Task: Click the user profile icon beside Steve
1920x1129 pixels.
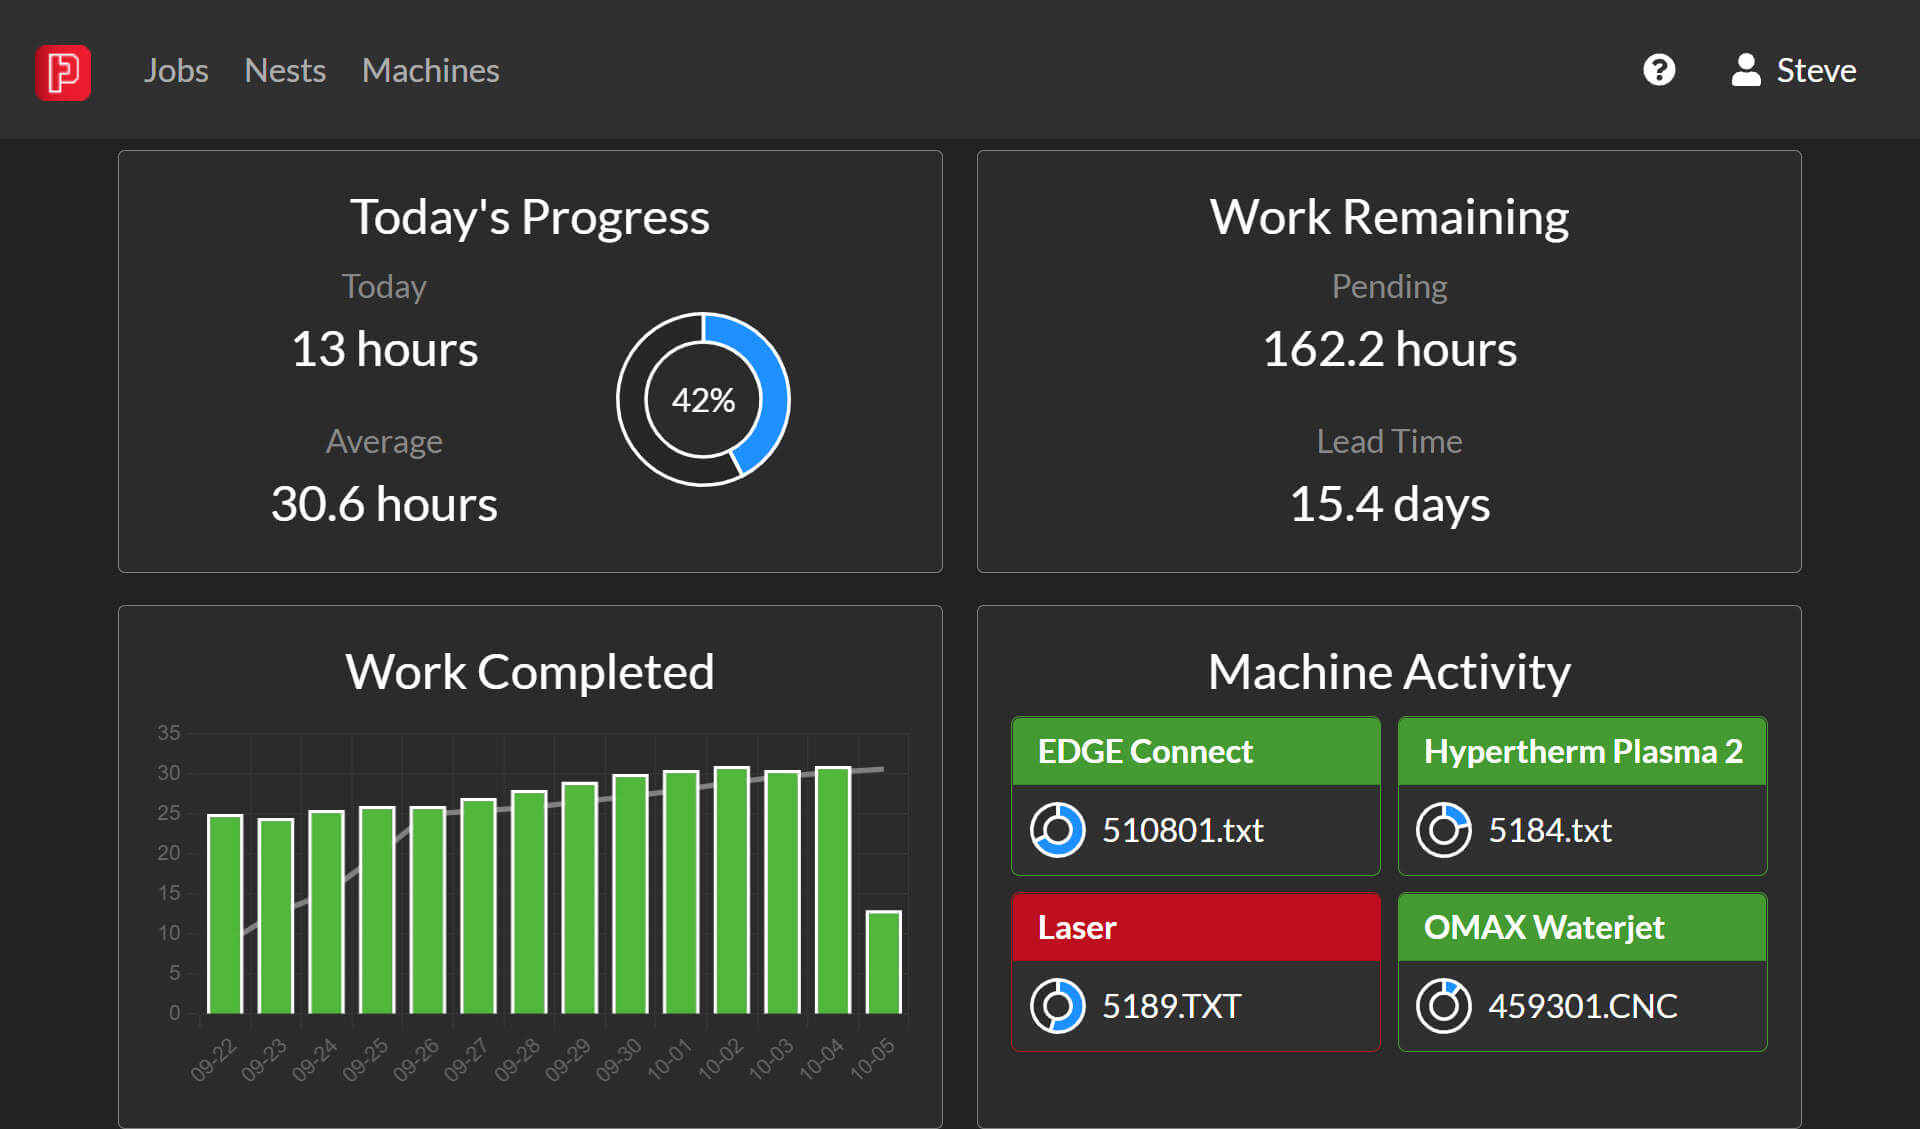Action: [1744, 69]
